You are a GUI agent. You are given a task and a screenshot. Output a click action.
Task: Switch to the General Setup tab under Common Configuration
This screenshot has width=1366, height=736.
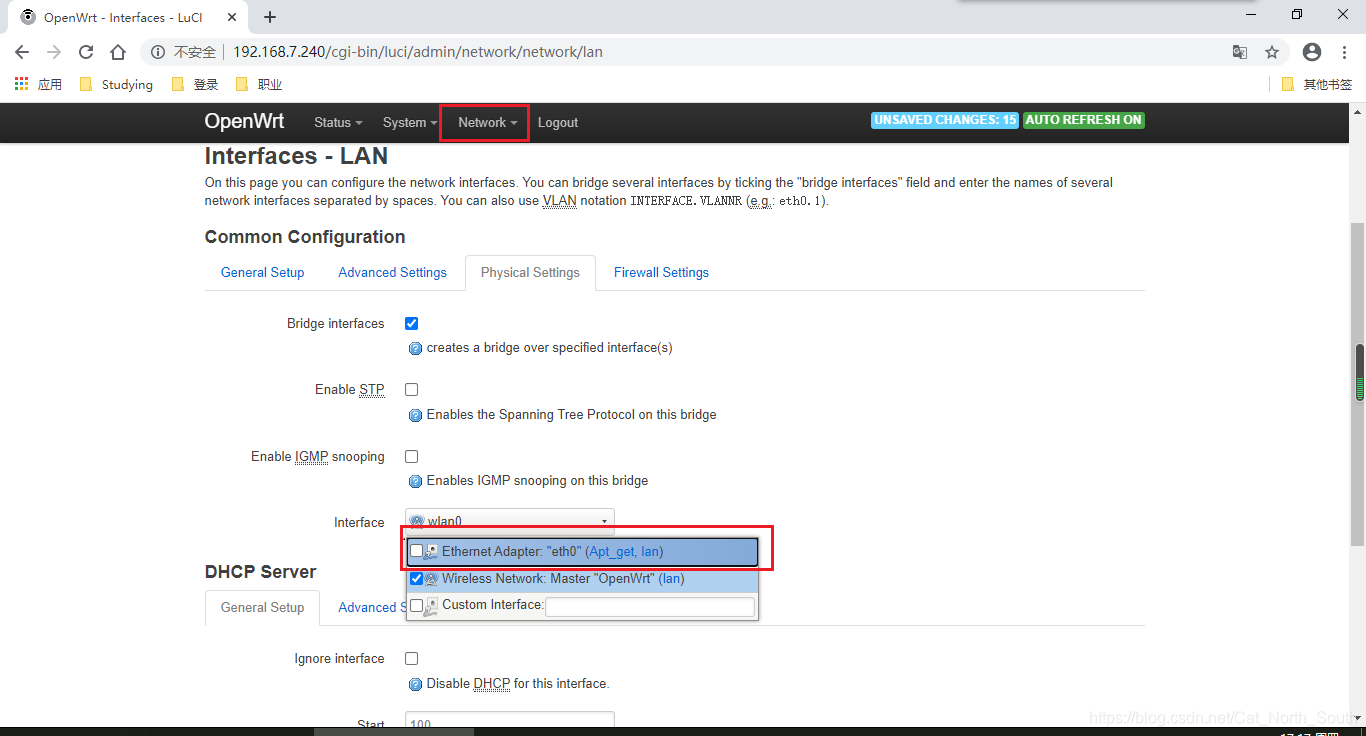tap(262, 272)
